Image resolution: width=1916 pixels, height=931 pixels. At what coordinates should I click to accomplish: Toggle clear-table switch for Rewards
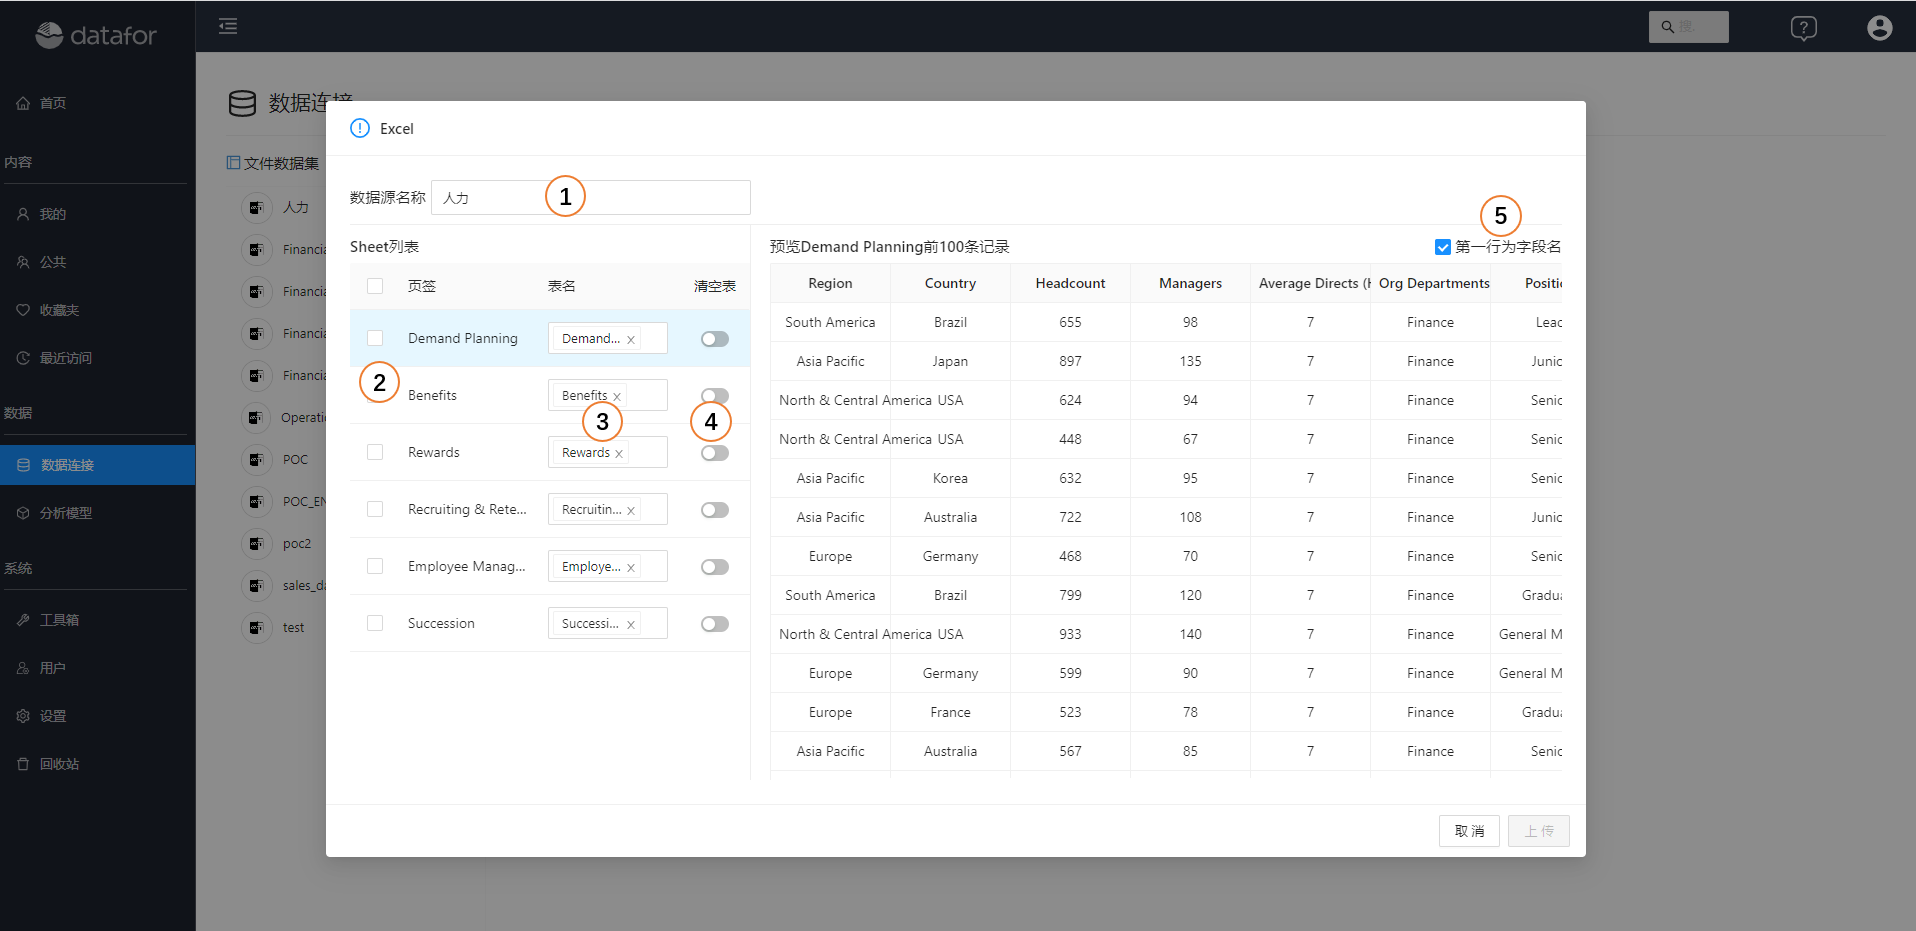tap(715, 453)
